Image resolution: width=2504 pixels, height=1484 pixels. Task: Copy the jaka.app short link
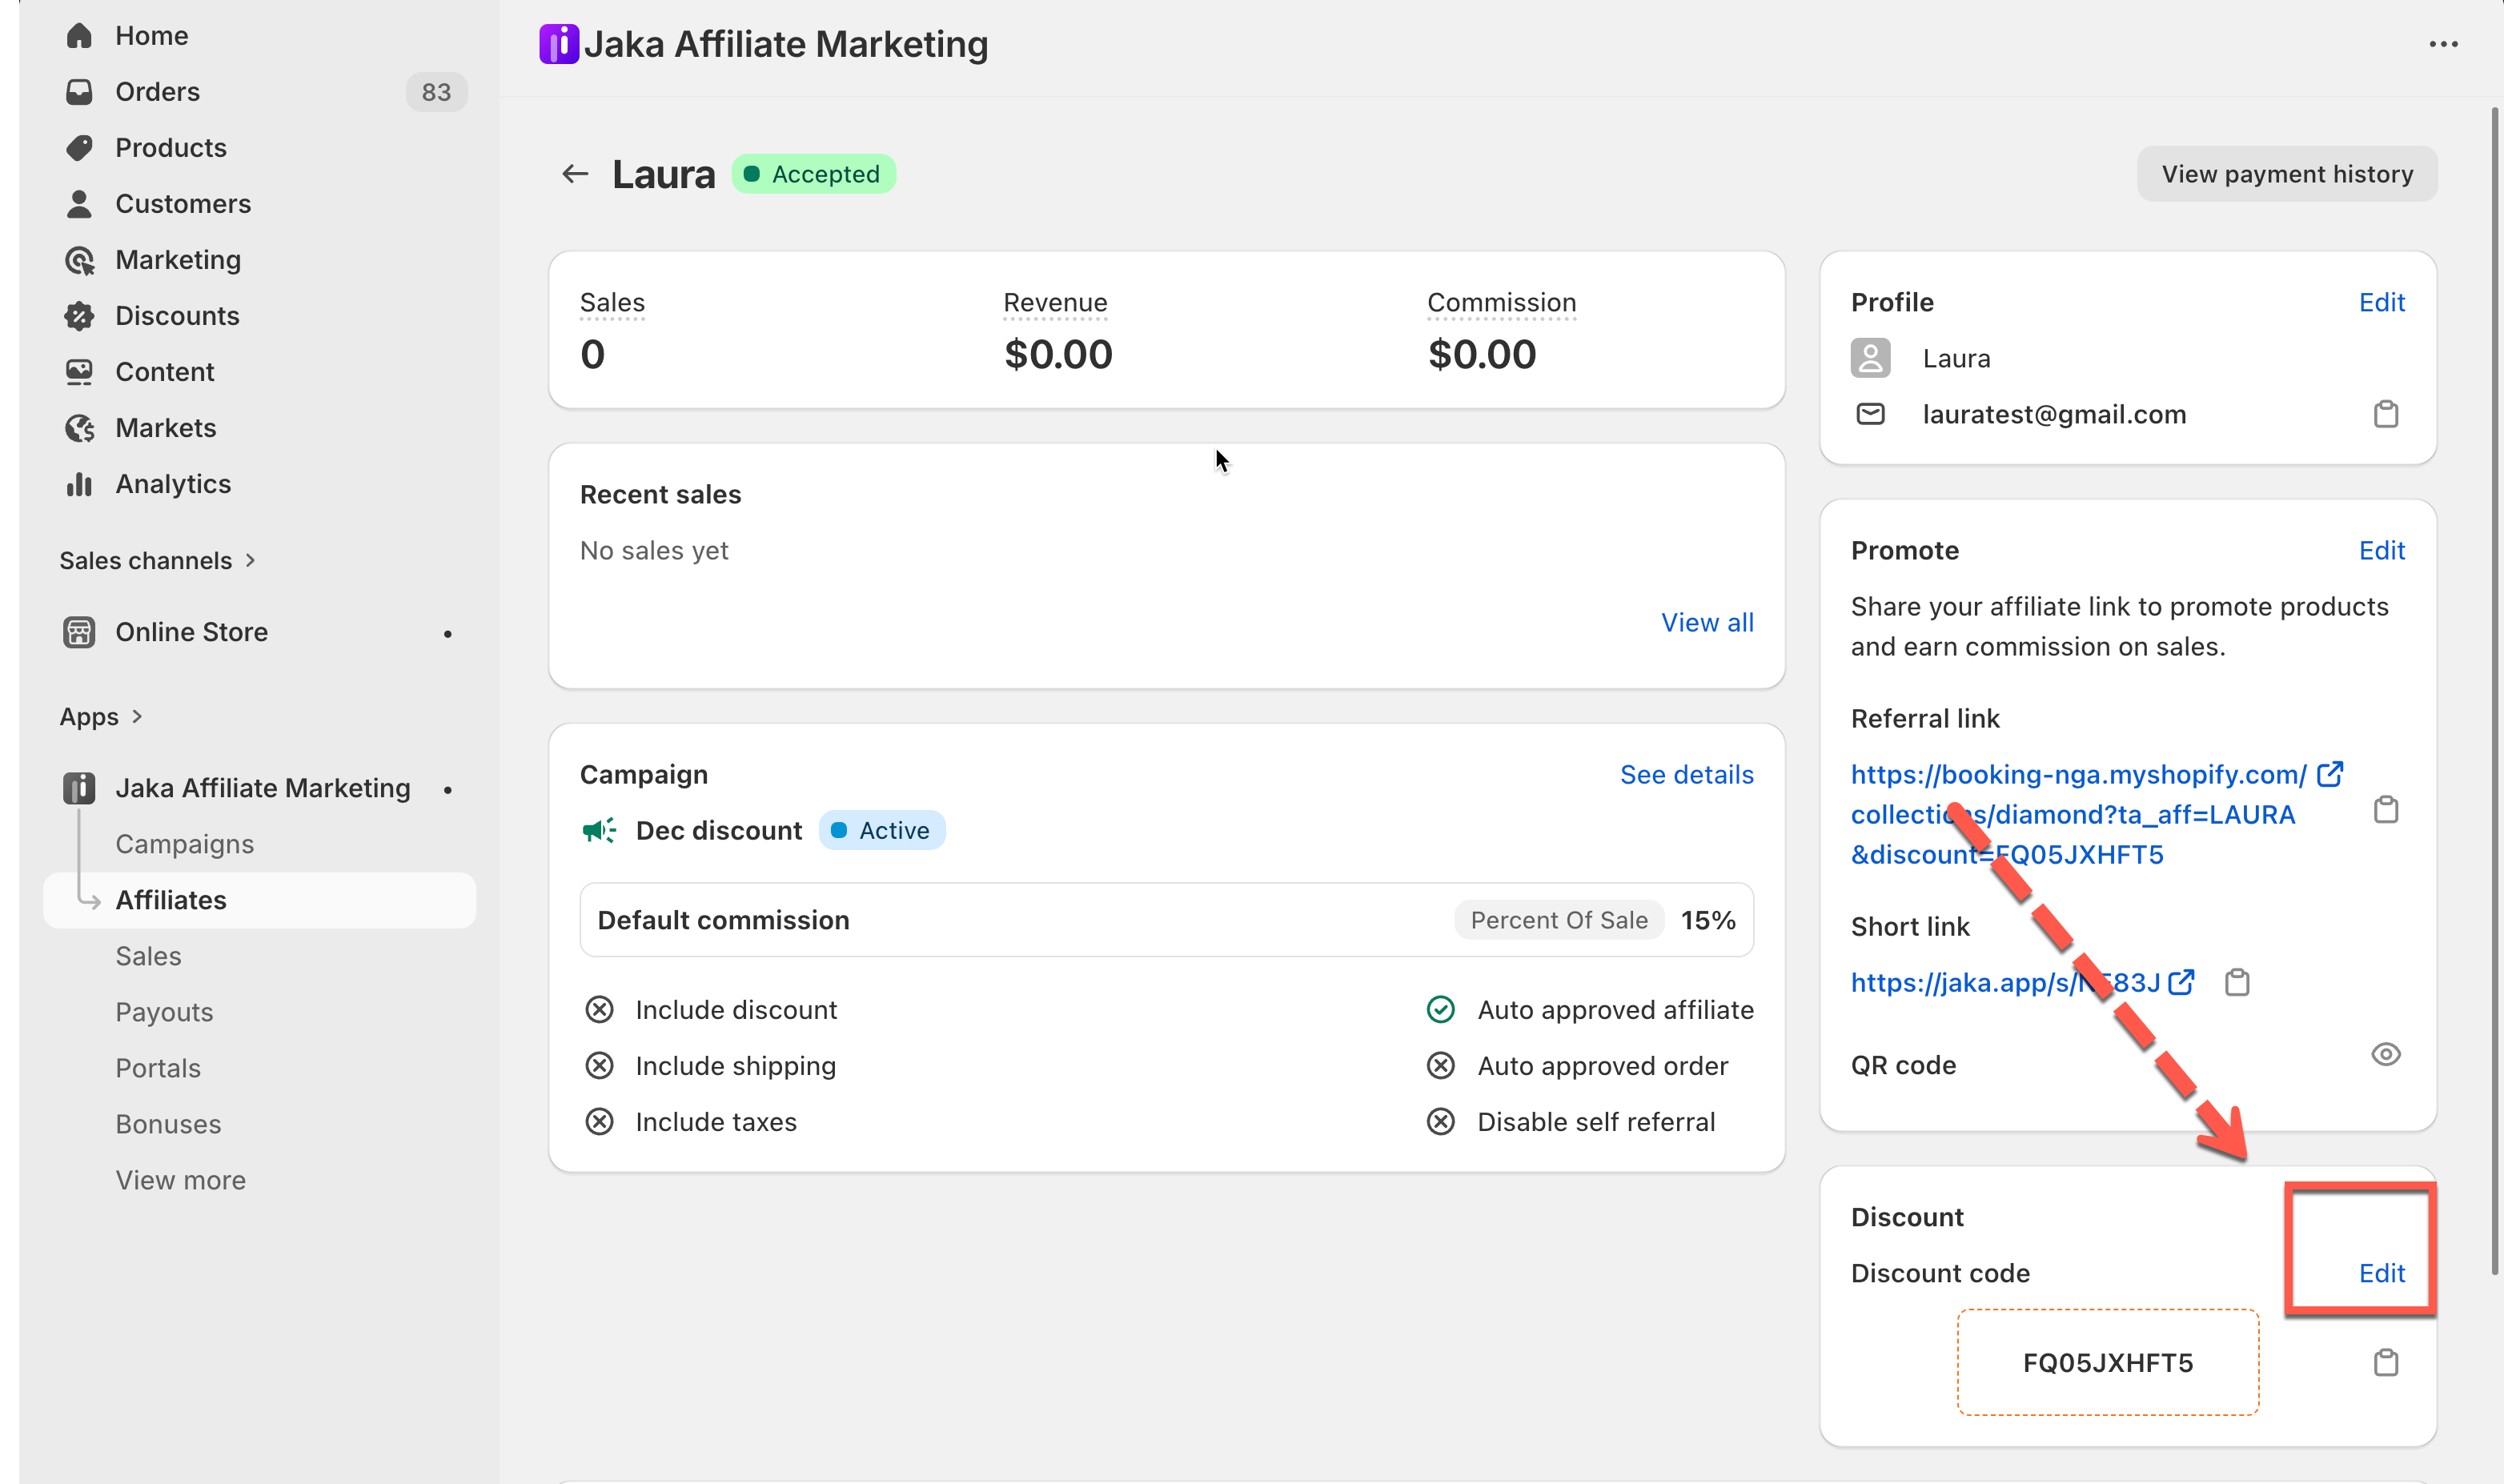point(2237,983)
